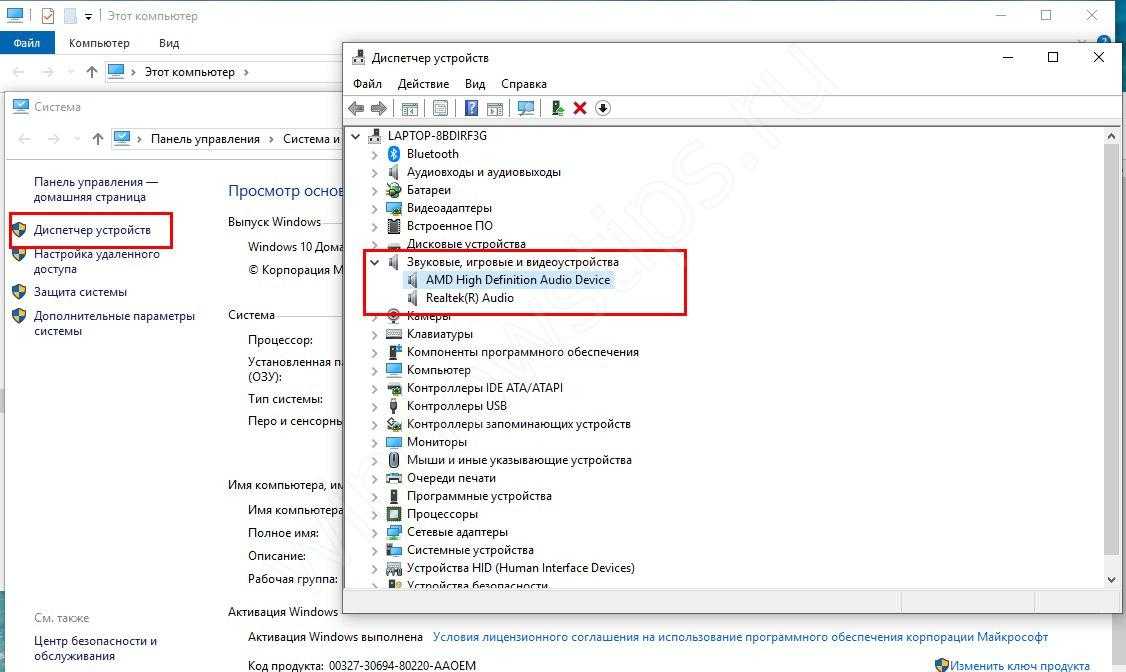
Task: Select the Сетевые адаптеры network icon
Action: 394,532
